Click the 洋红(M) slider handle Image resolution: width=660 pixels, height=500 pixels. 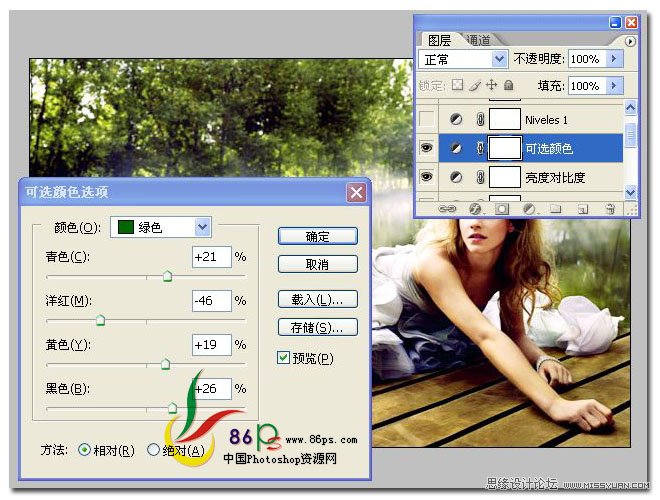pyautogui.click(x=100, y=320)
